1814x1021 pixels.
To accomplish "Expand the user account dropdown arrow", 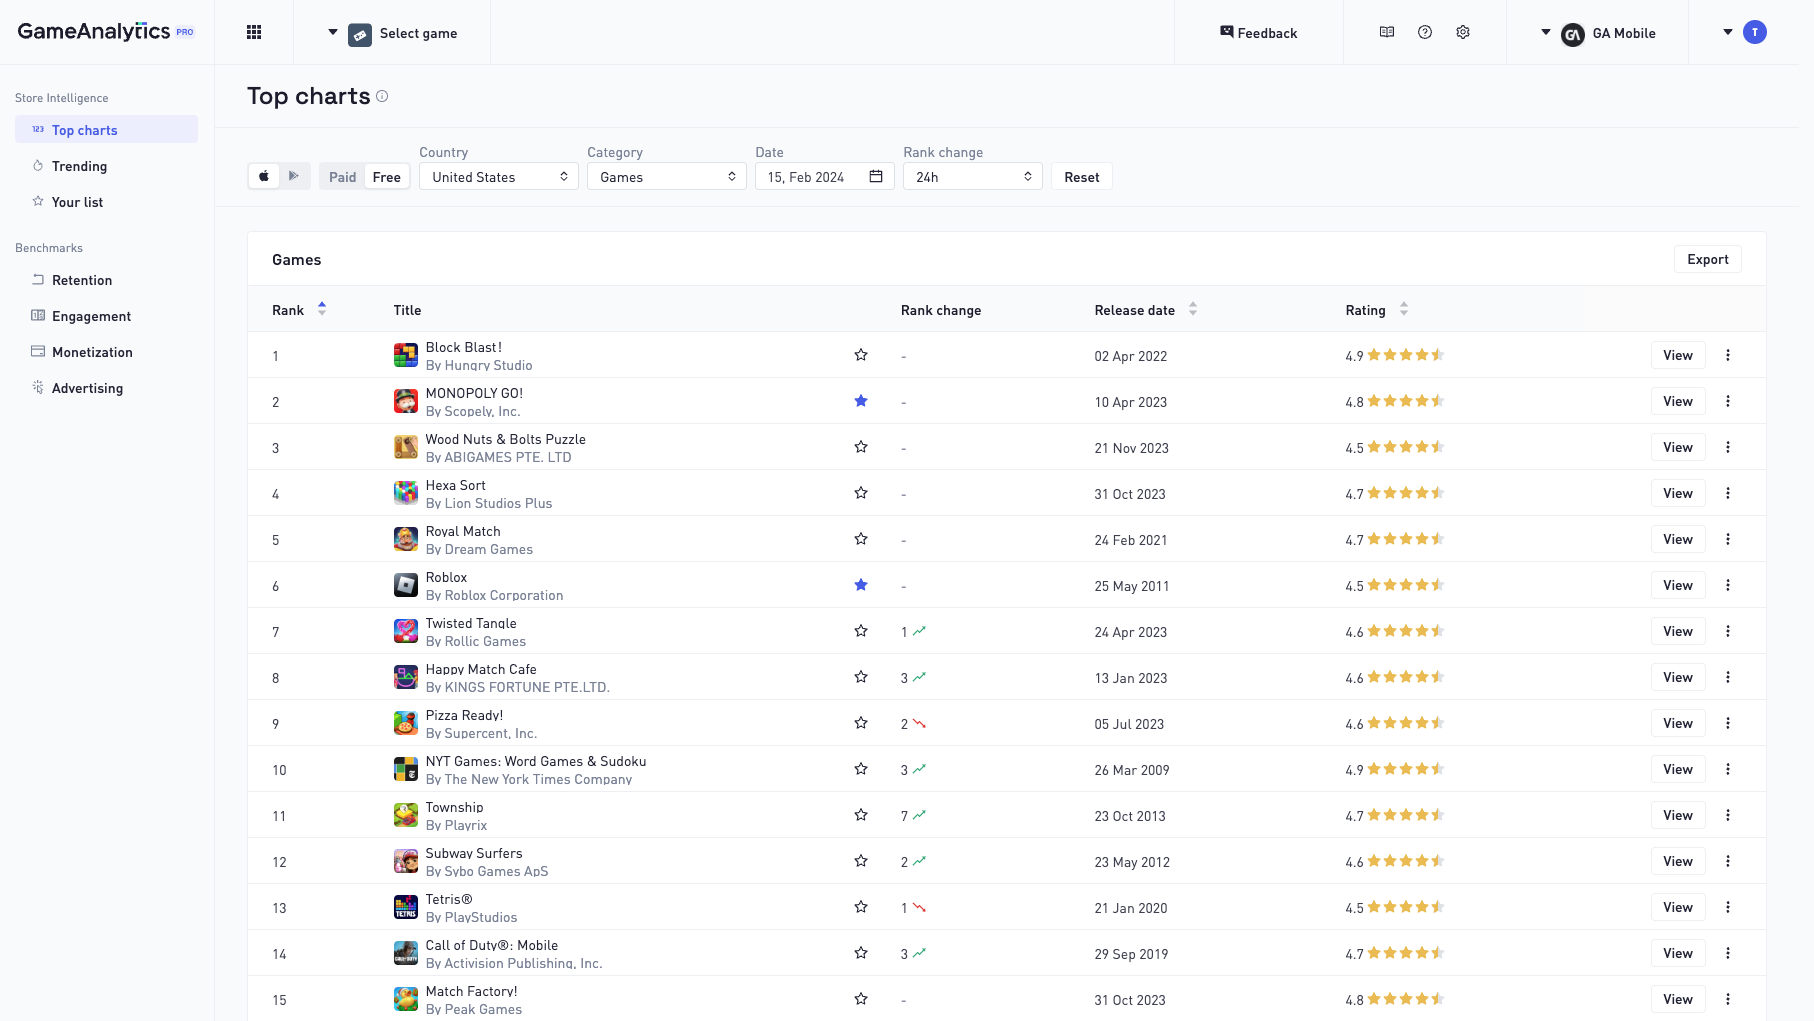I will [1728, 32].
